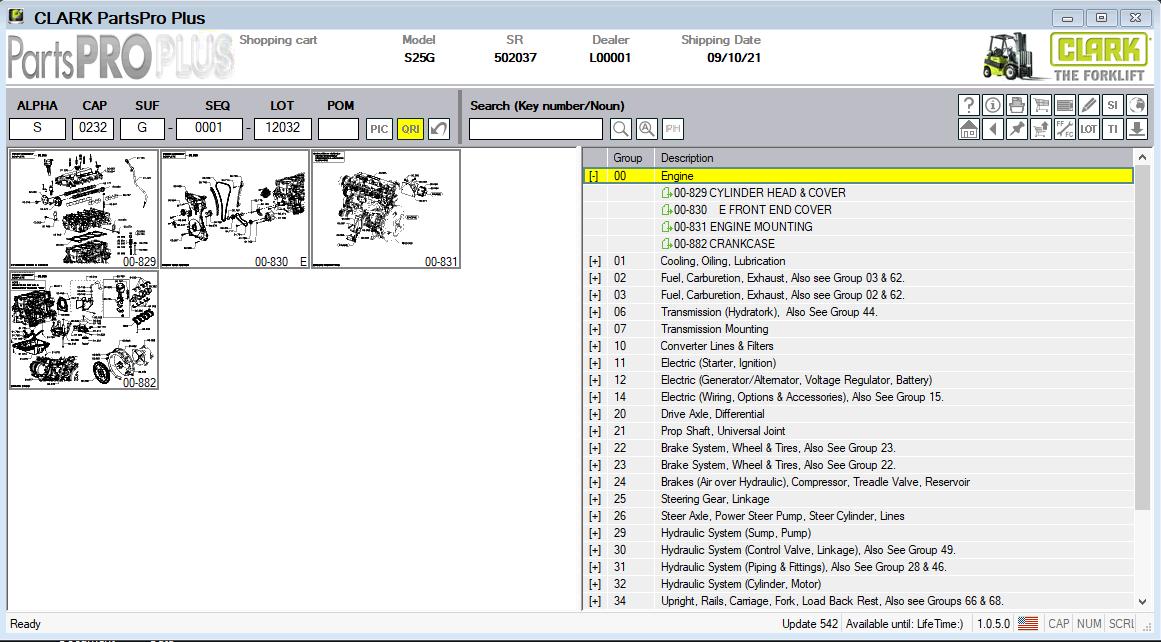Open the globe icon
1161x642 pixels.
(x=1136, y=105)
